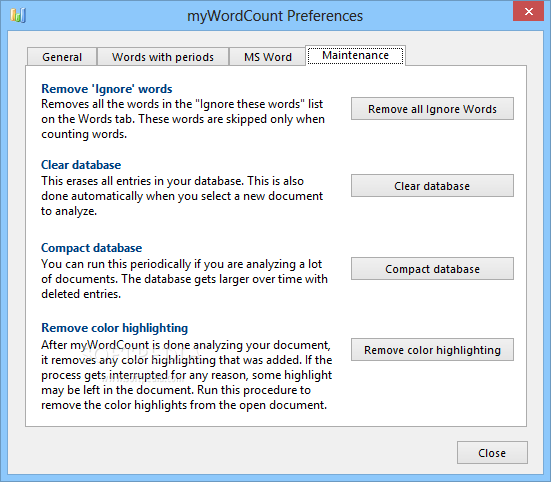The image size is (551, 482).
Task: Click the "Clear database" section heading
Action: pos(81,165)
